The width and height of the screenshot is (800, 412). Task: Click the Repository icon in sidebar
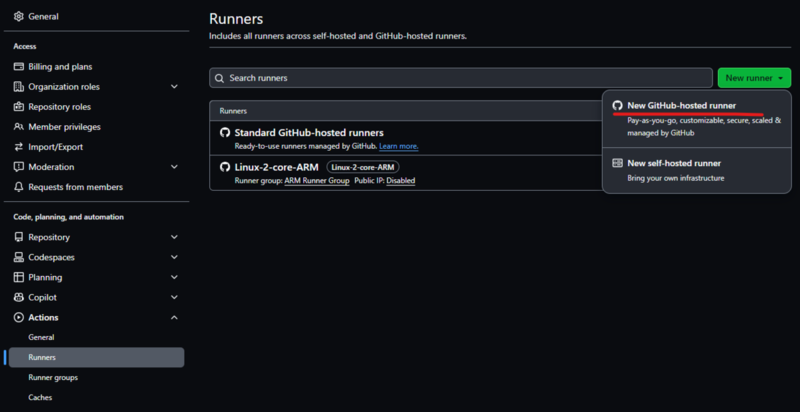tap(19, 237)
